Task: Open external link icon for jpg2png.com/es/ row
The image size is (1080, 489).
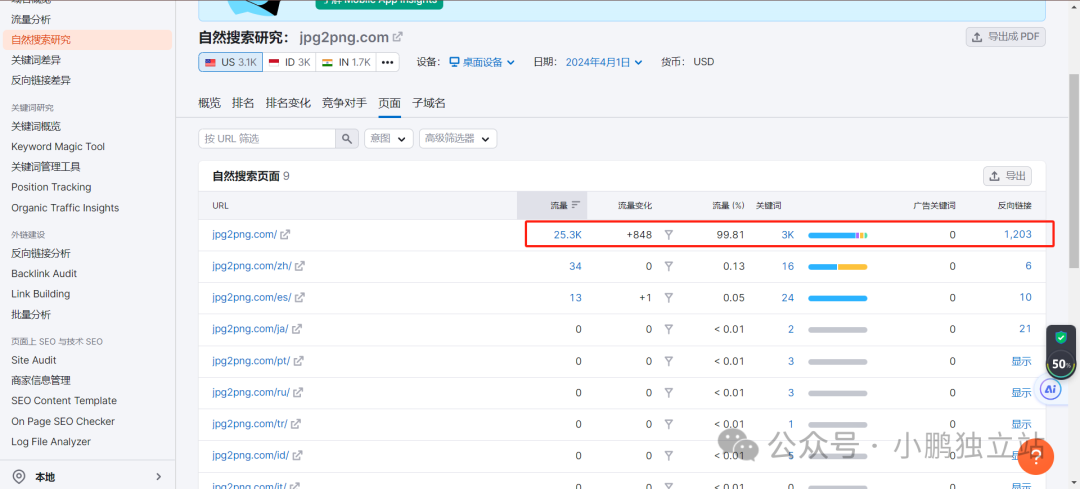Action: (300, 298)
